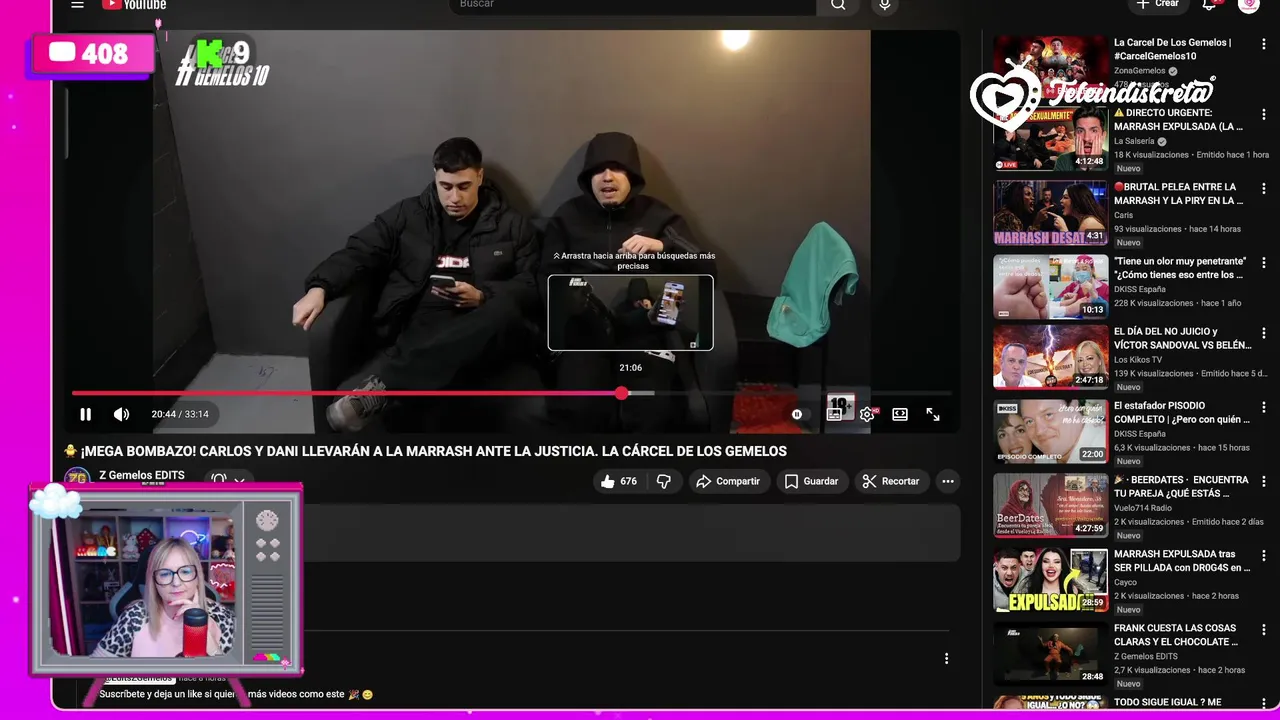Switch to theater mode
The width and height of the screenshot is (1280, 720).
(900, 414)
